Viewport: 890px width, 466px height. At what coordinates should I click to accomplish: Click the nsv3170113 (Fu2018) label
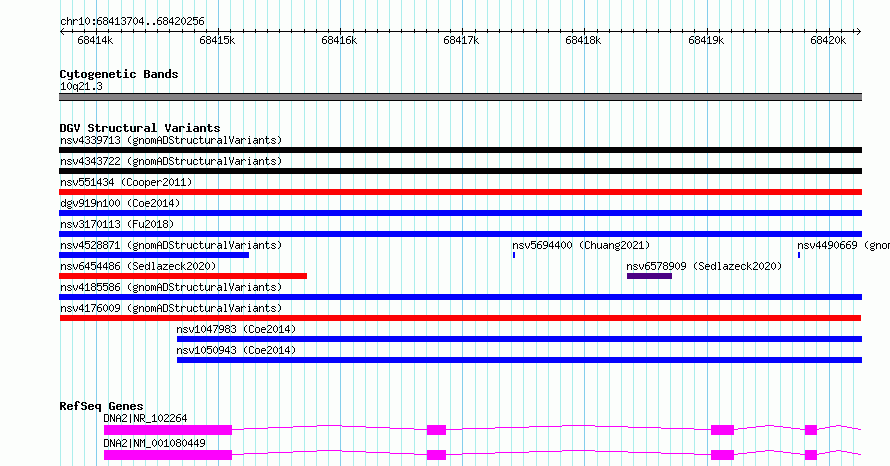click(x=117, y=224)
